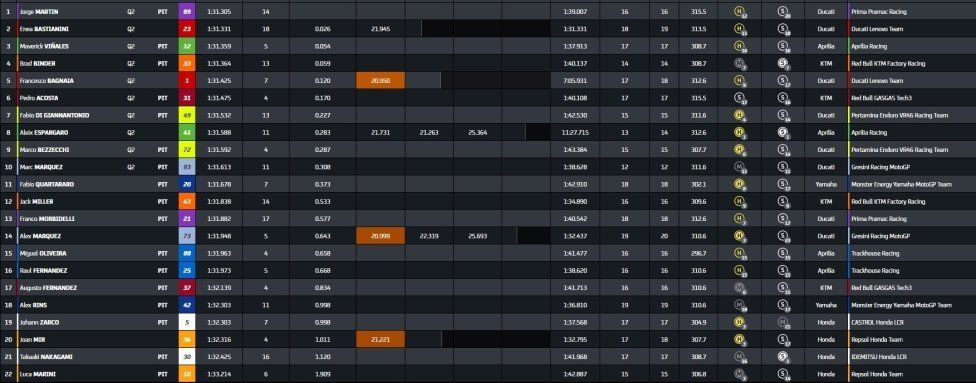Screen dimensions: 976x383
Task: Click Luca Marini's front tyre icon
Action: click(739, 374)
